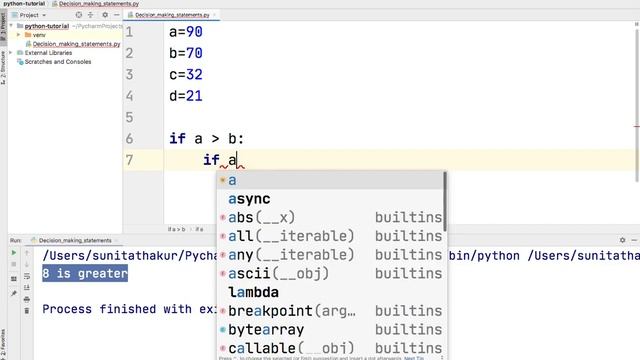Click code line 'd=21'
This screenshot has height=360, width=640.
[186, 96]
